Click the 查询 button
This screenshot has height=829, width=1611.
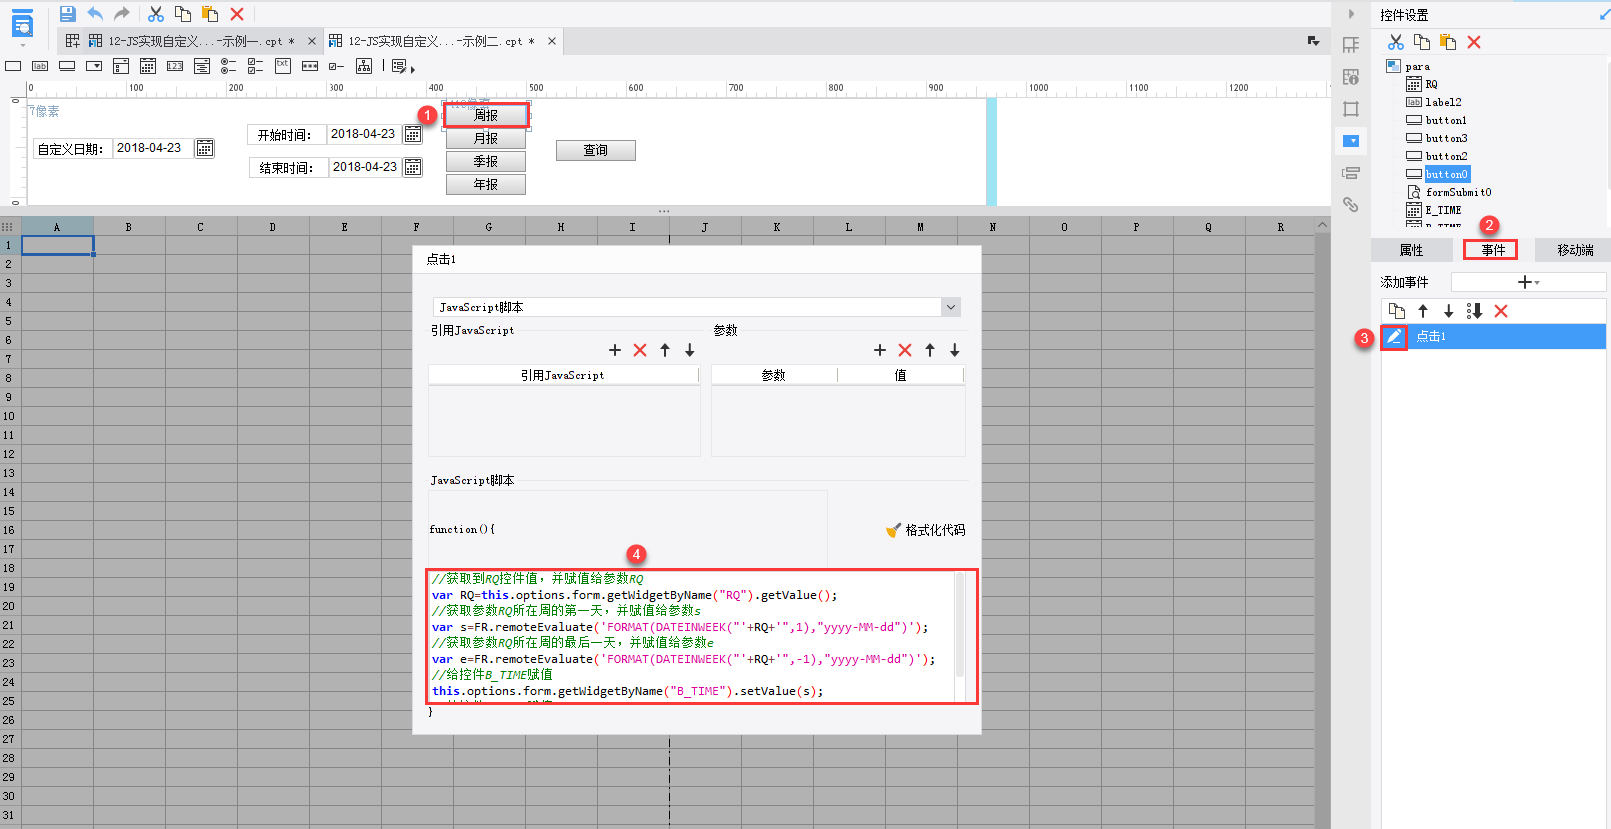(596, 150)
